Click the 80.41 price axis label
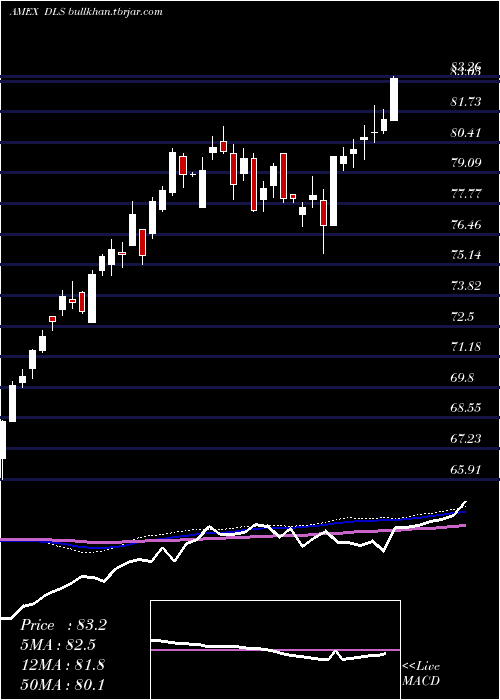 coord(466,133)
